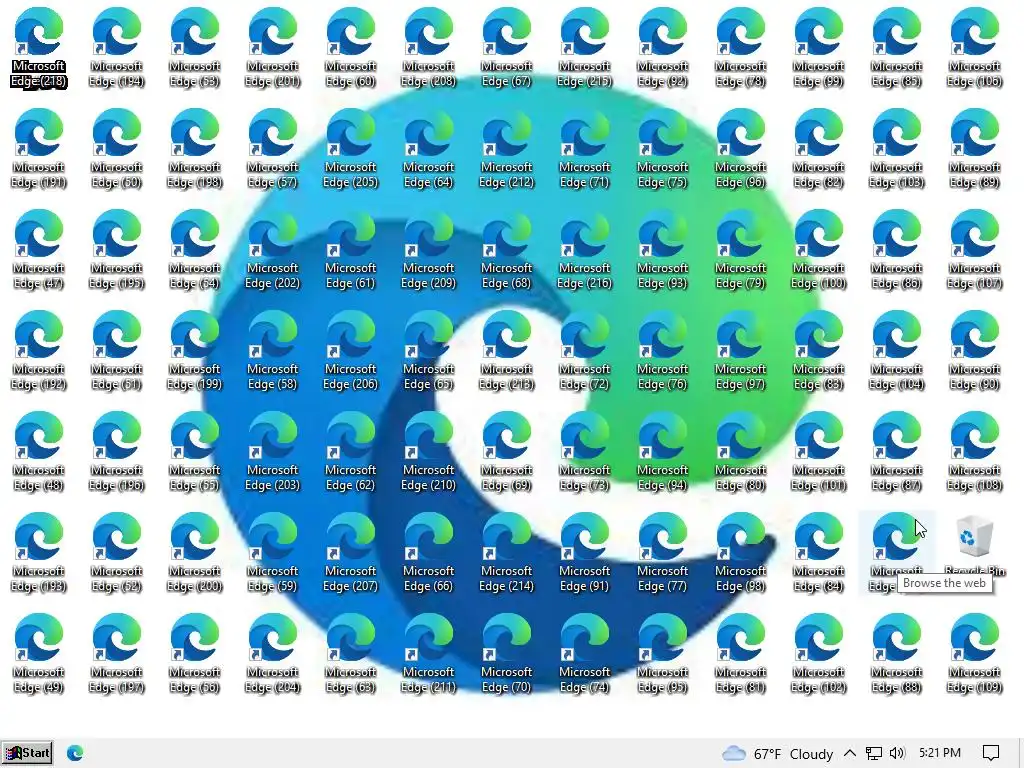
Task: Select the Microsoft Edge (199) icon
Action: point(195,351)
